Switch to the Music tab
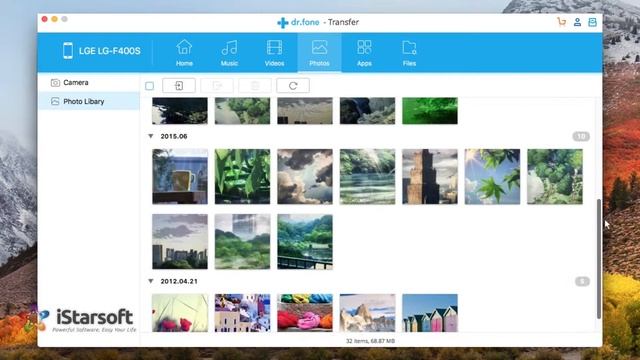This screenshot has width=640, height=360. pyautogui.click(x=229, y=53)
